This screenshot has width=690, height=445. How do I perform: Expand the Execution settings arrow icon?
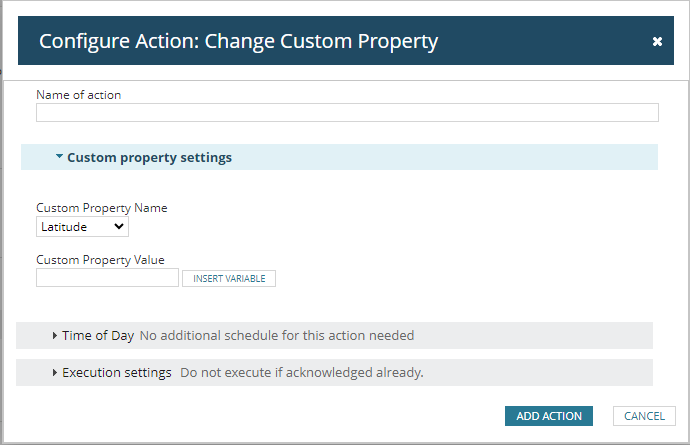coord(55,373)
